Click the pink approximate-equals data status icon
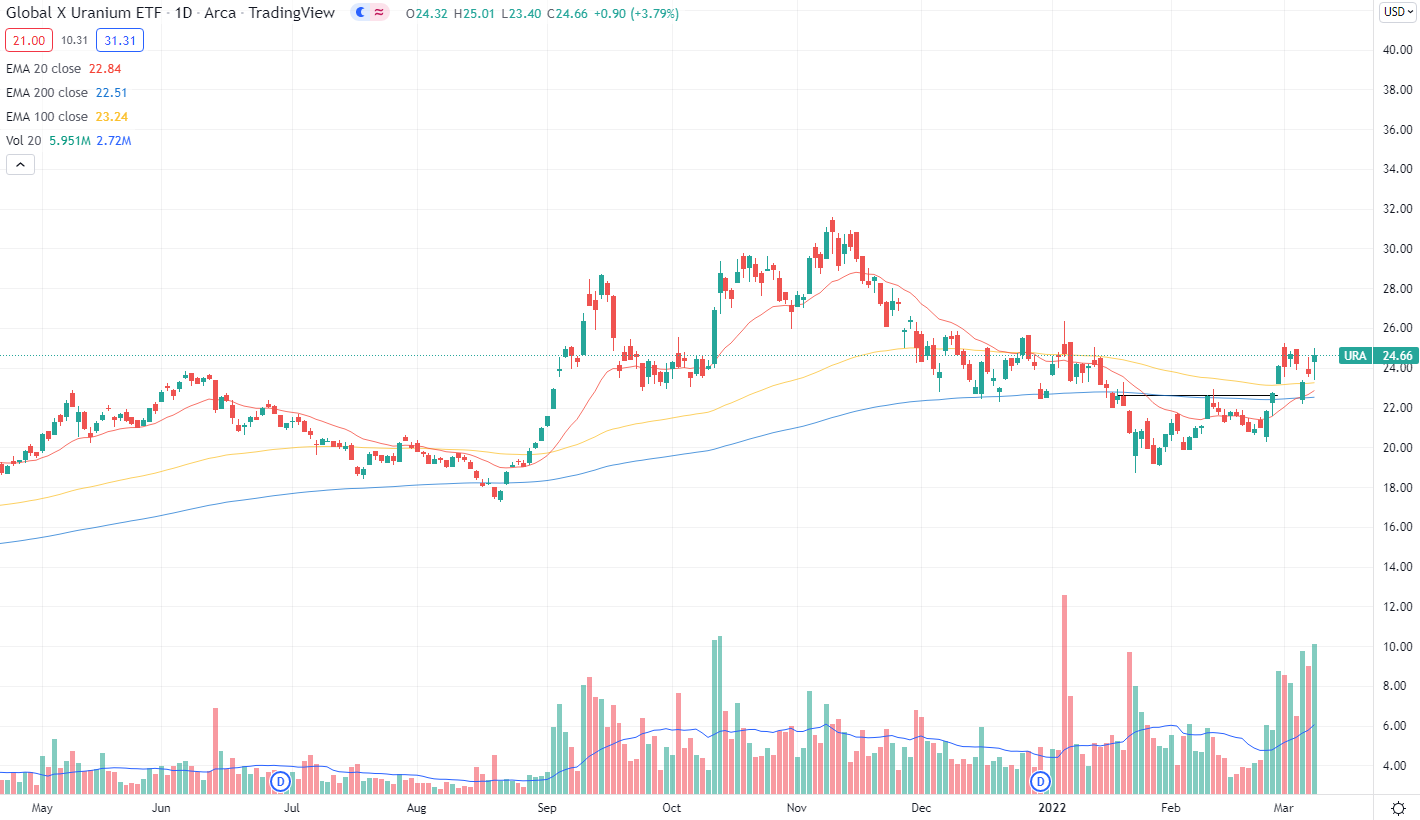1420x820 pixels. [379, 13]
